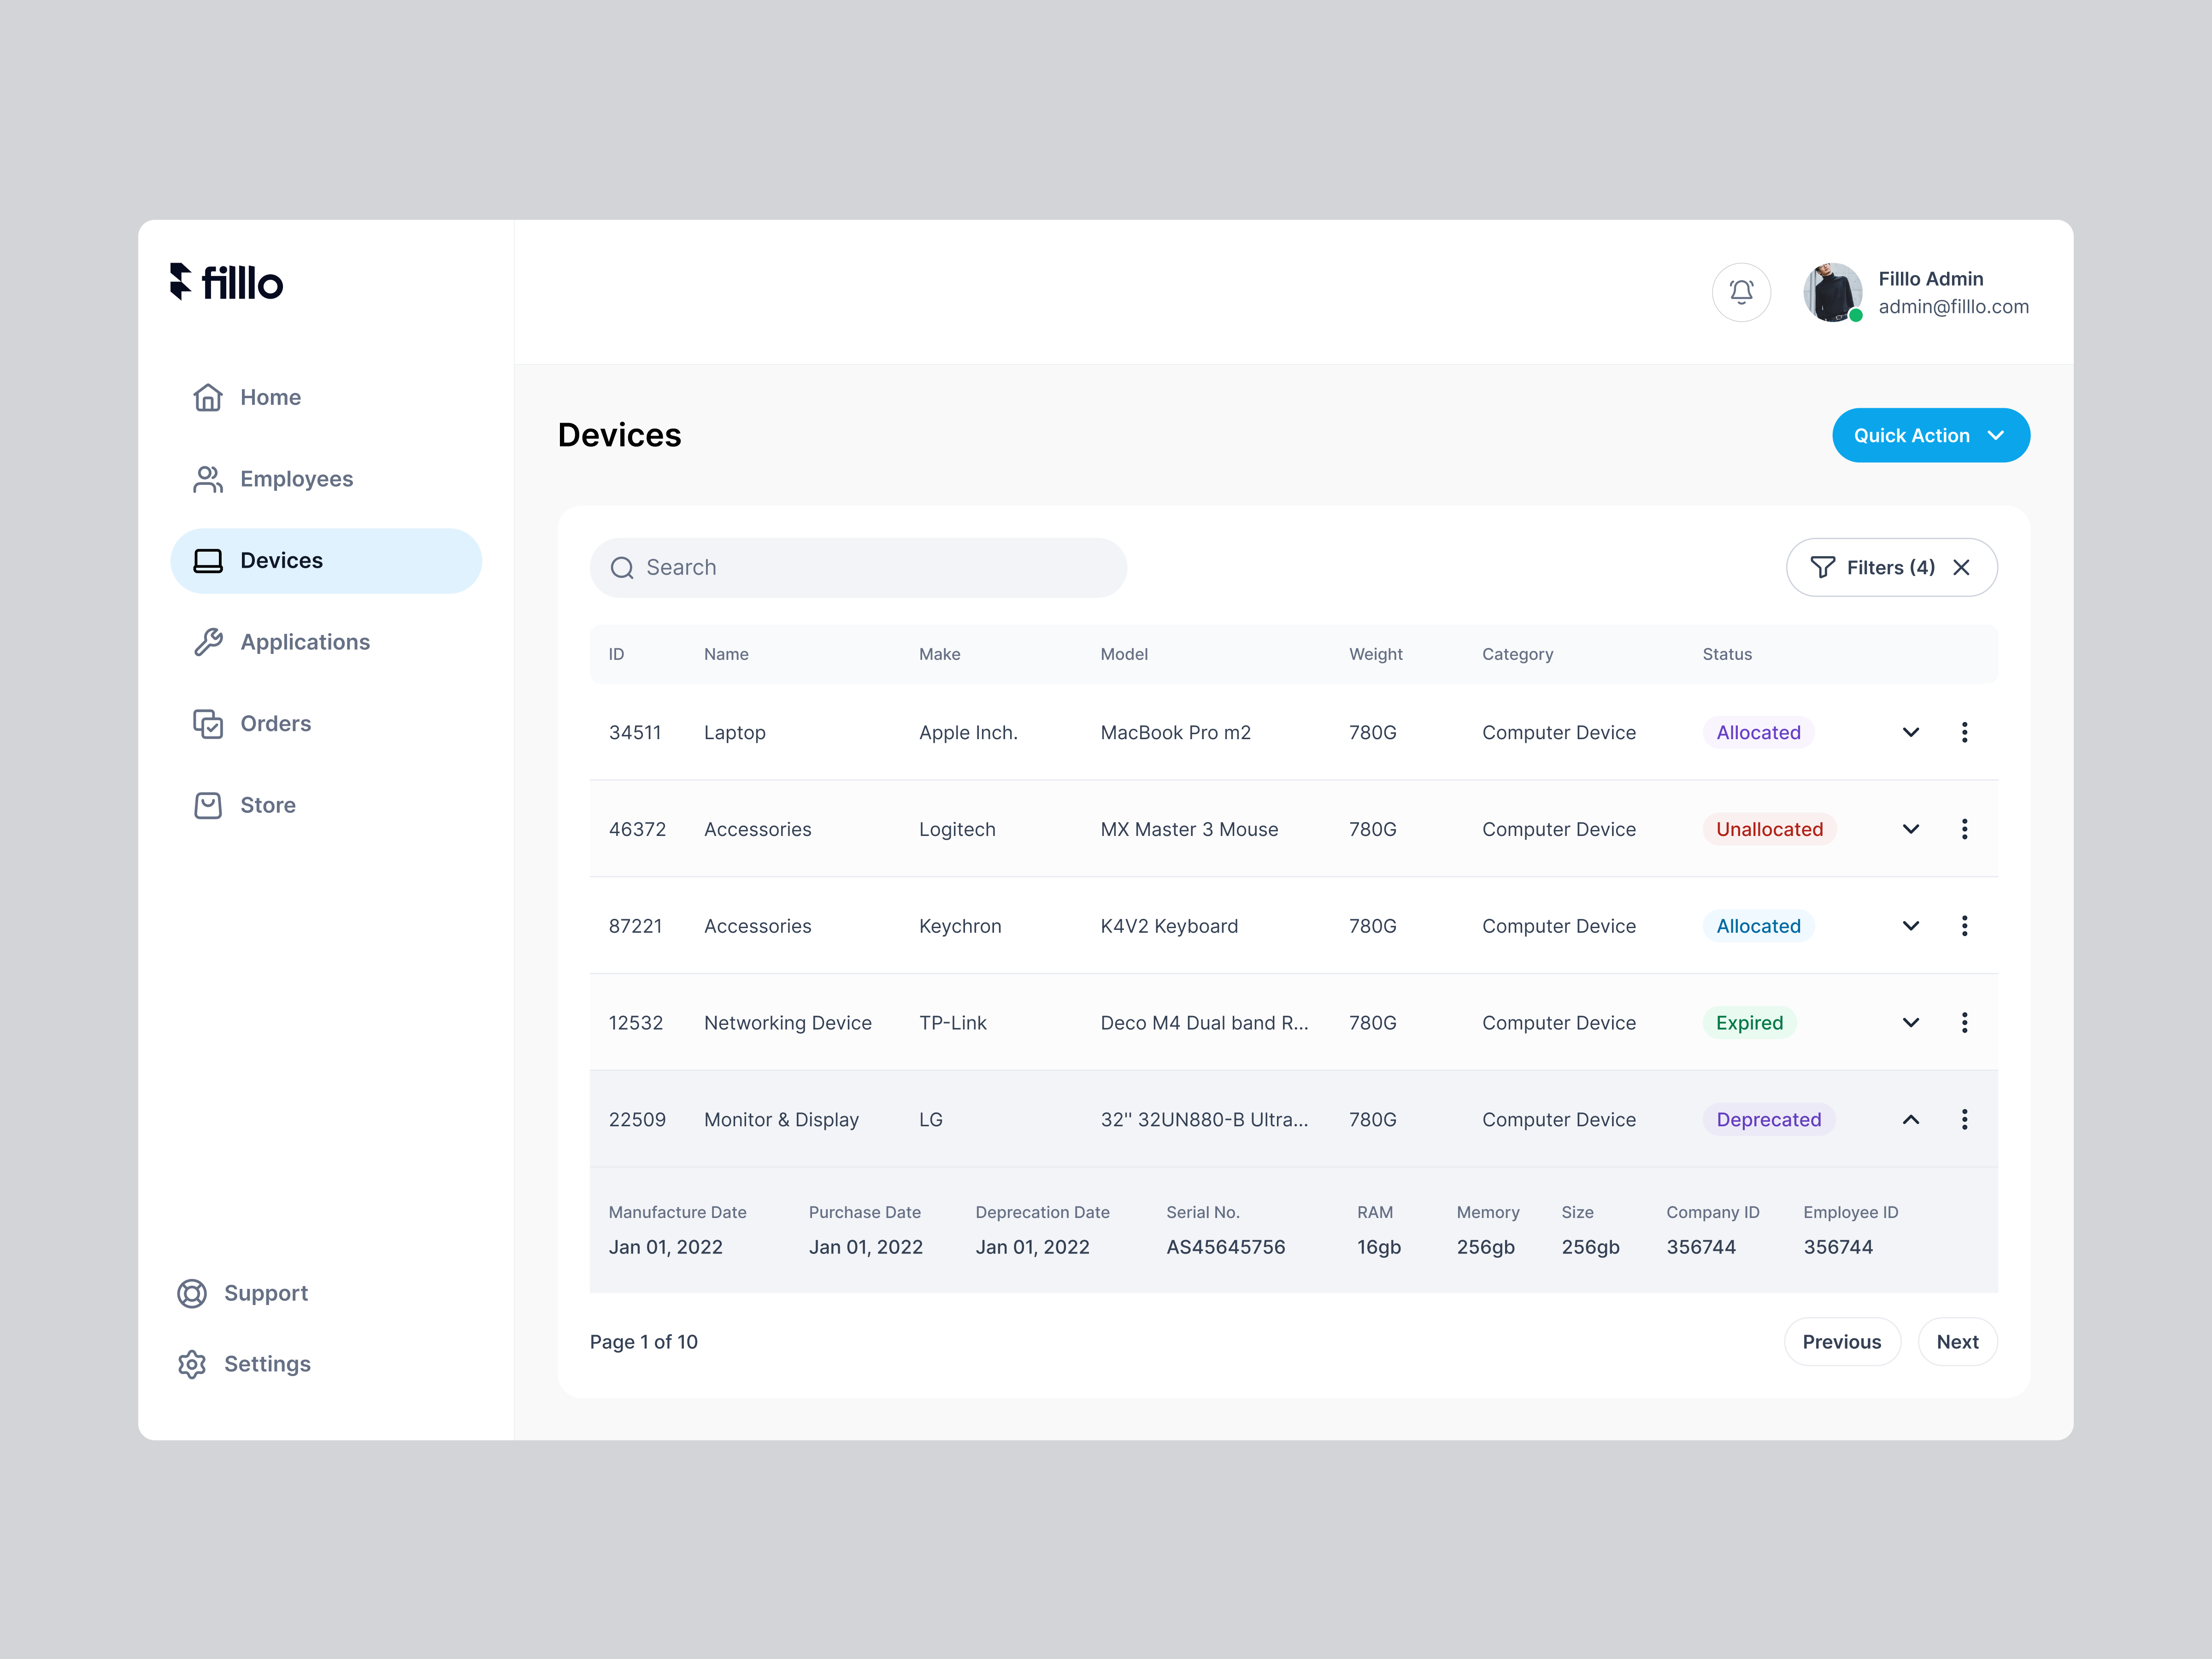Viewport: 2212px width, 1659px height.
Task: Clear active filters via the X button
Action: tap(1961, 567)
